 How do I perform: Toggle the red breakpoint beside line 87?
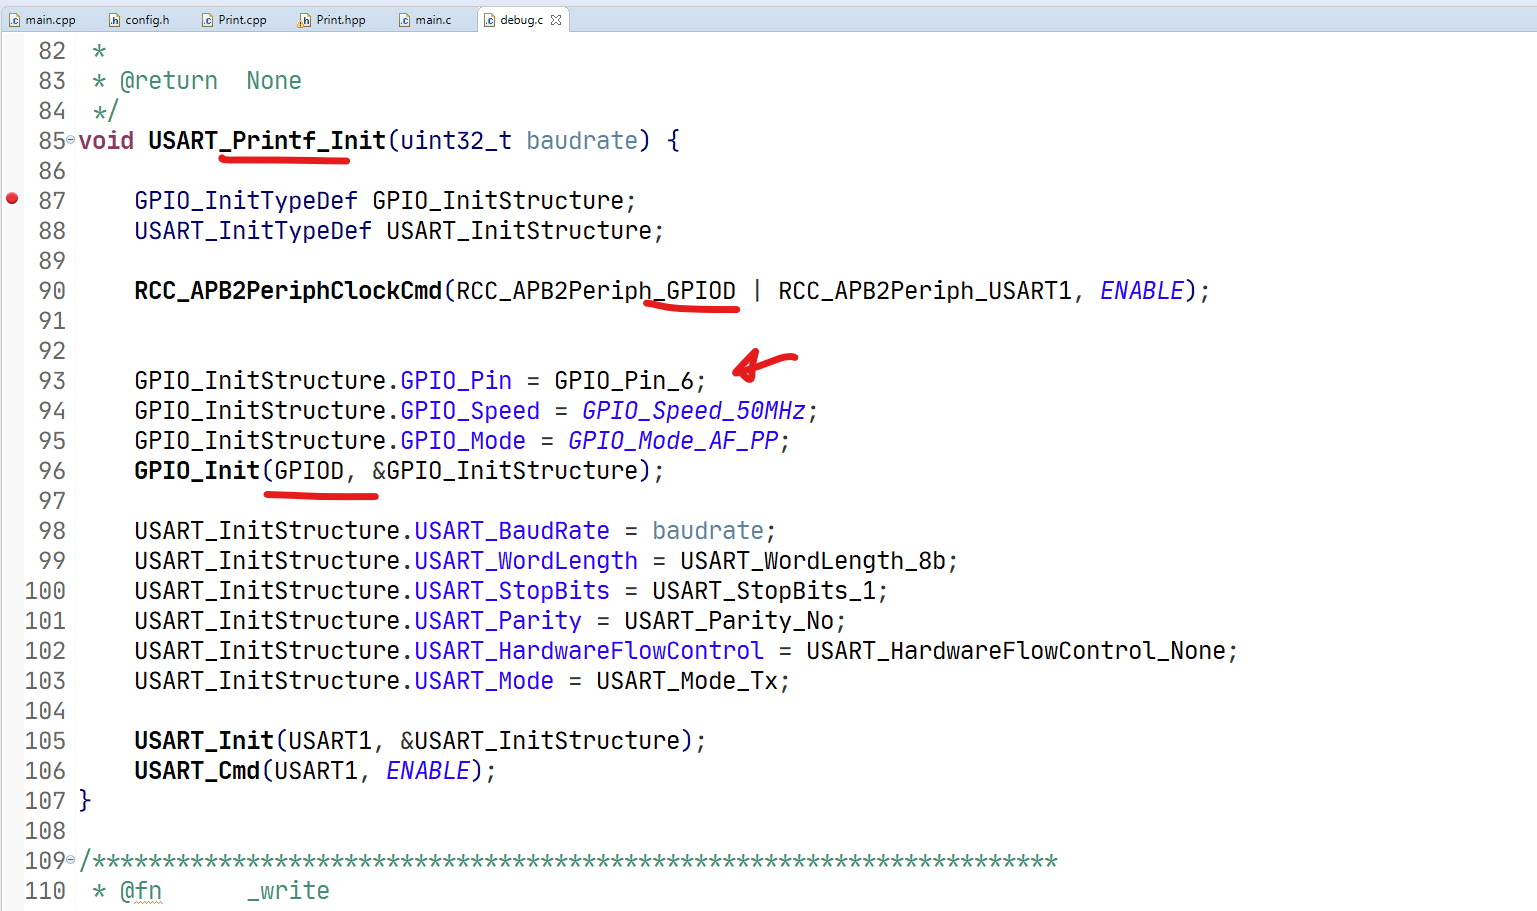point(12,200)
